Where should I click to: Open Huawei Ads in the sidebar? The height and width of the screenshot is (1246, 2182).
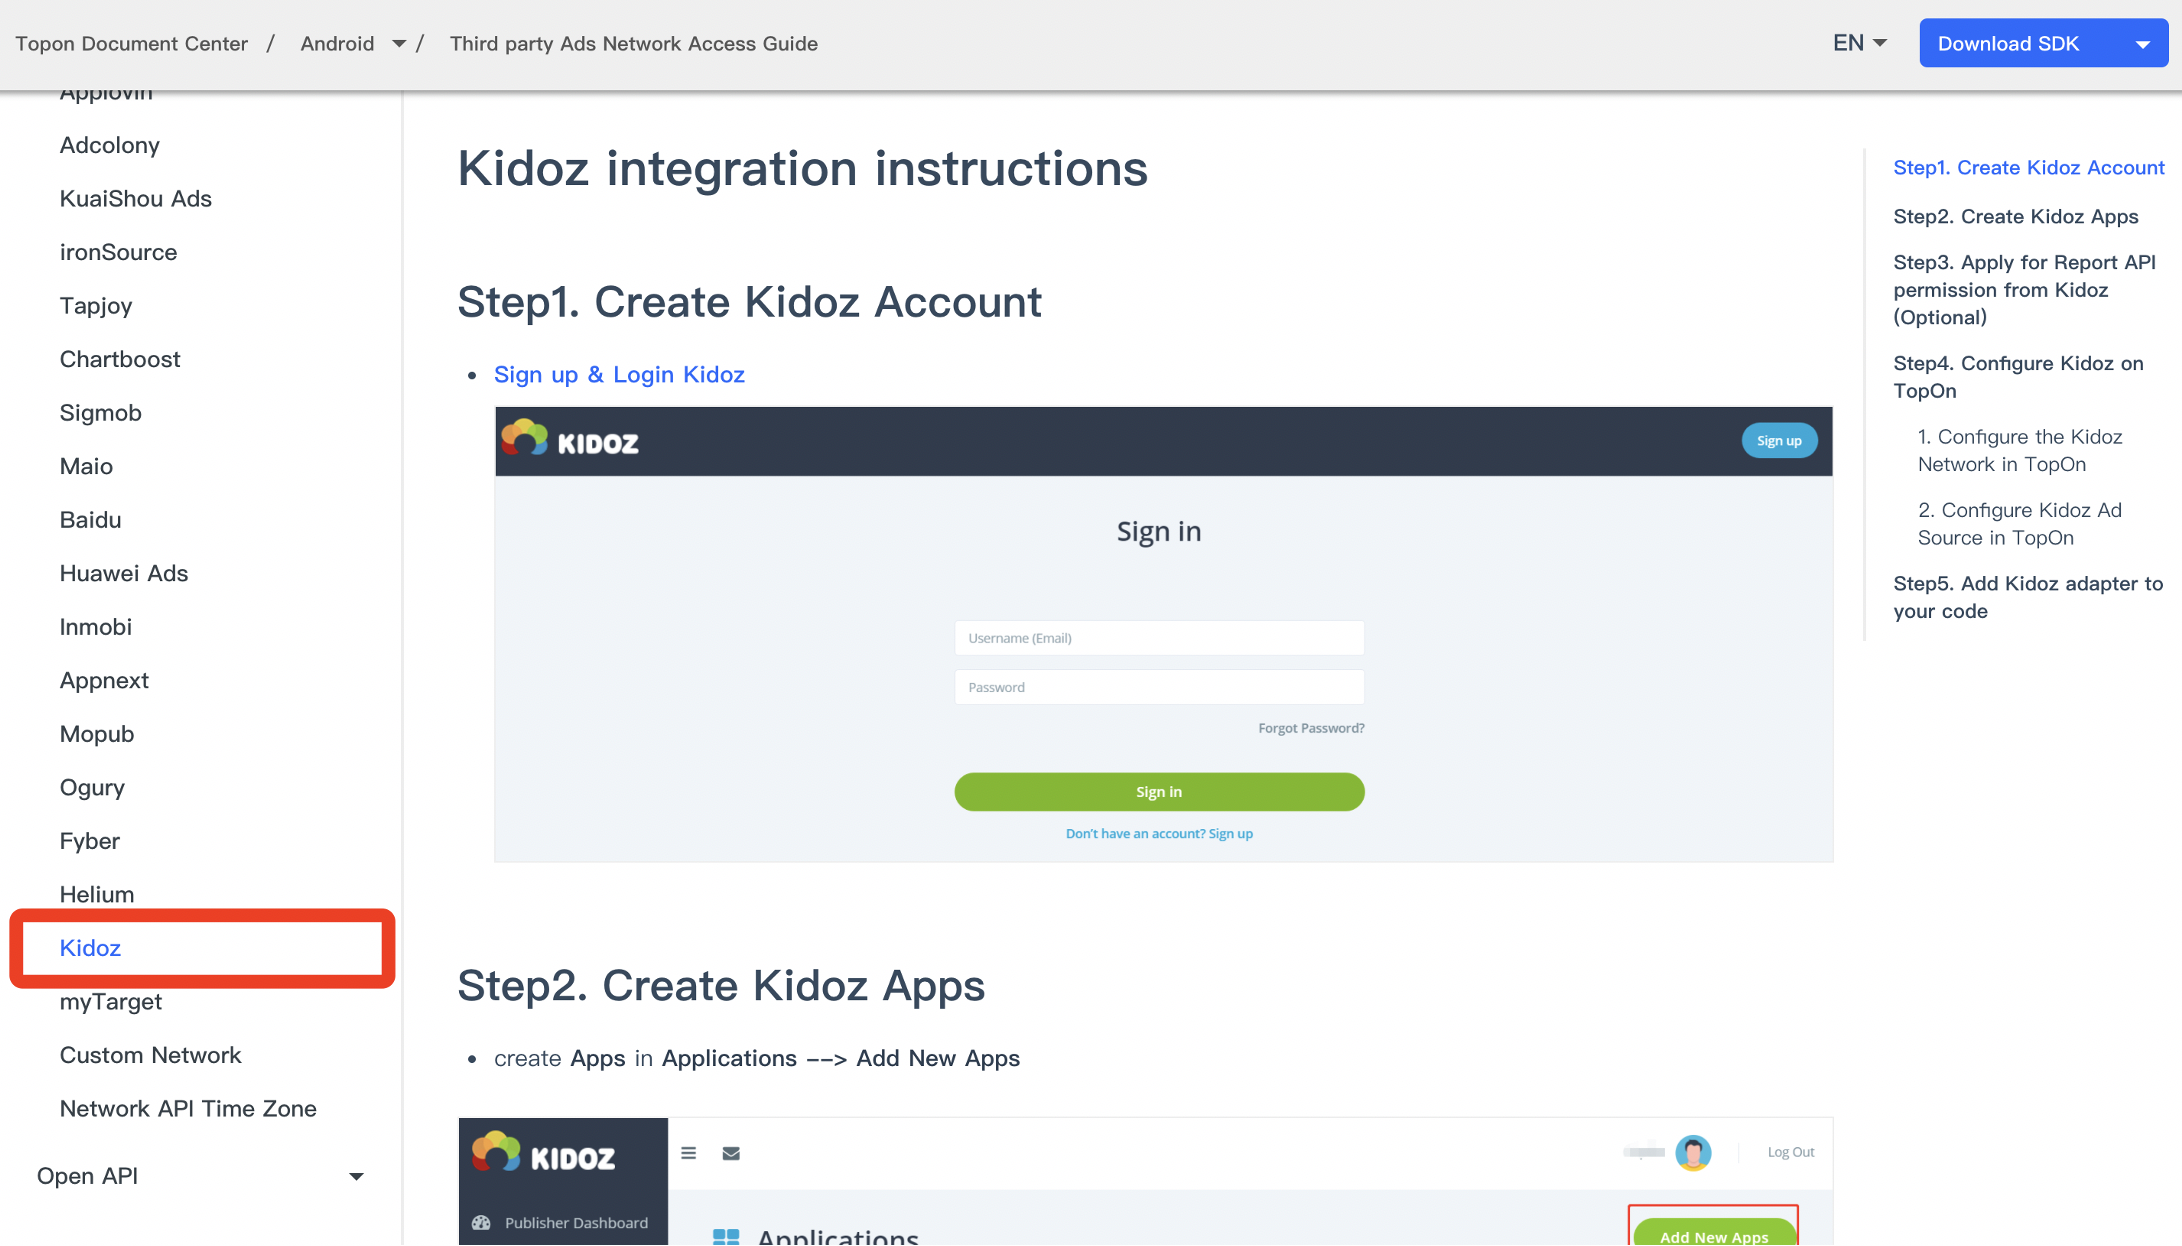click(x=124, y=573)
